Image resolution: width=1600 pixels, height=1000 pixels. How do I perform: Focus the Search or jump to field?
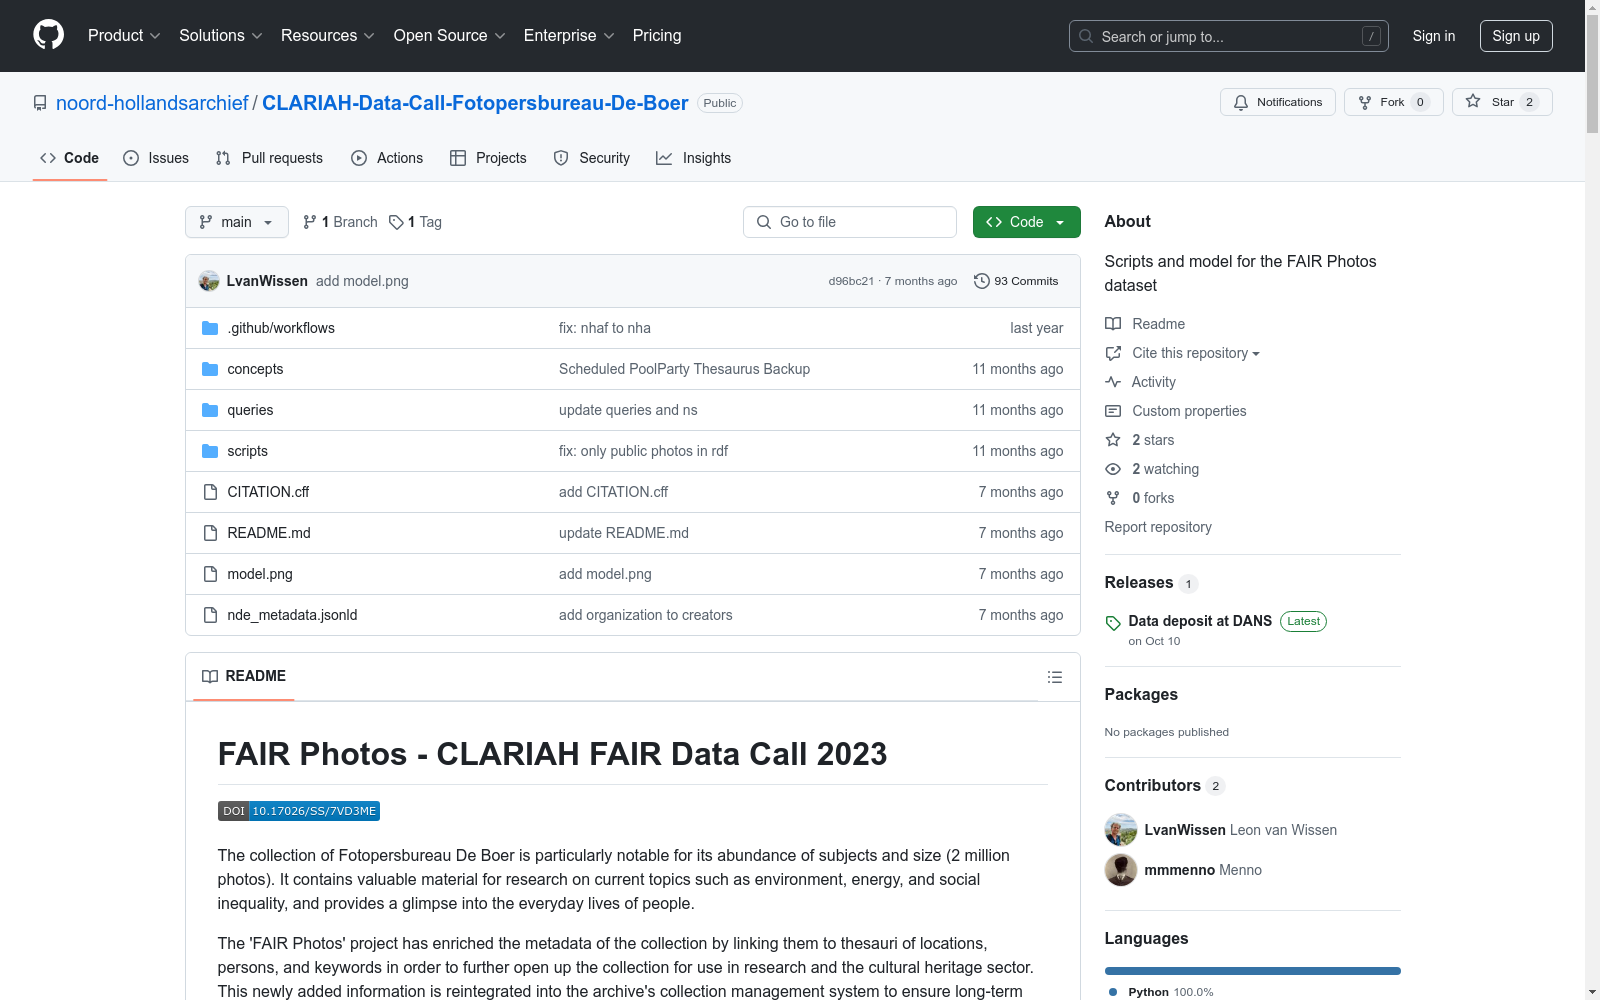tap(1229, 36)
